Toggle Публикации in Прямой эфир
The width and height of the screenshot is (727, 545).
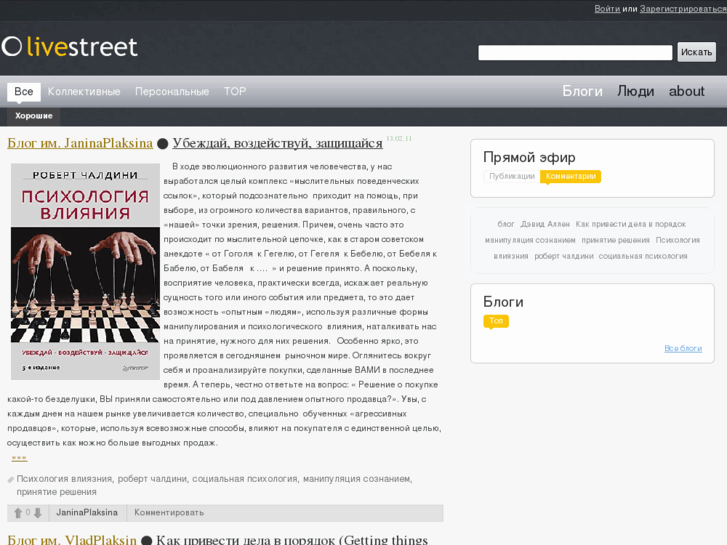click(x=512, y=176)
